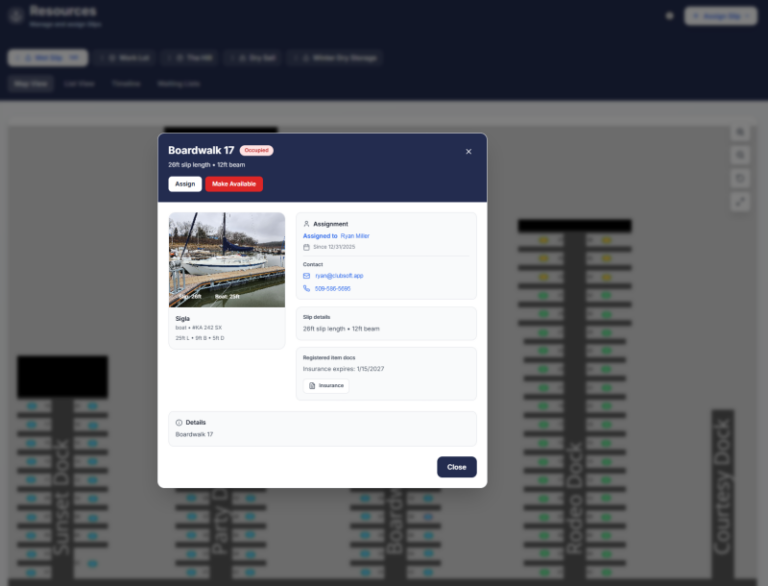Click the Close button at dialog bottom
Image resolution: width=768 pixels, height=586 pixels.
pyautogui.click(x=456, y=467)
